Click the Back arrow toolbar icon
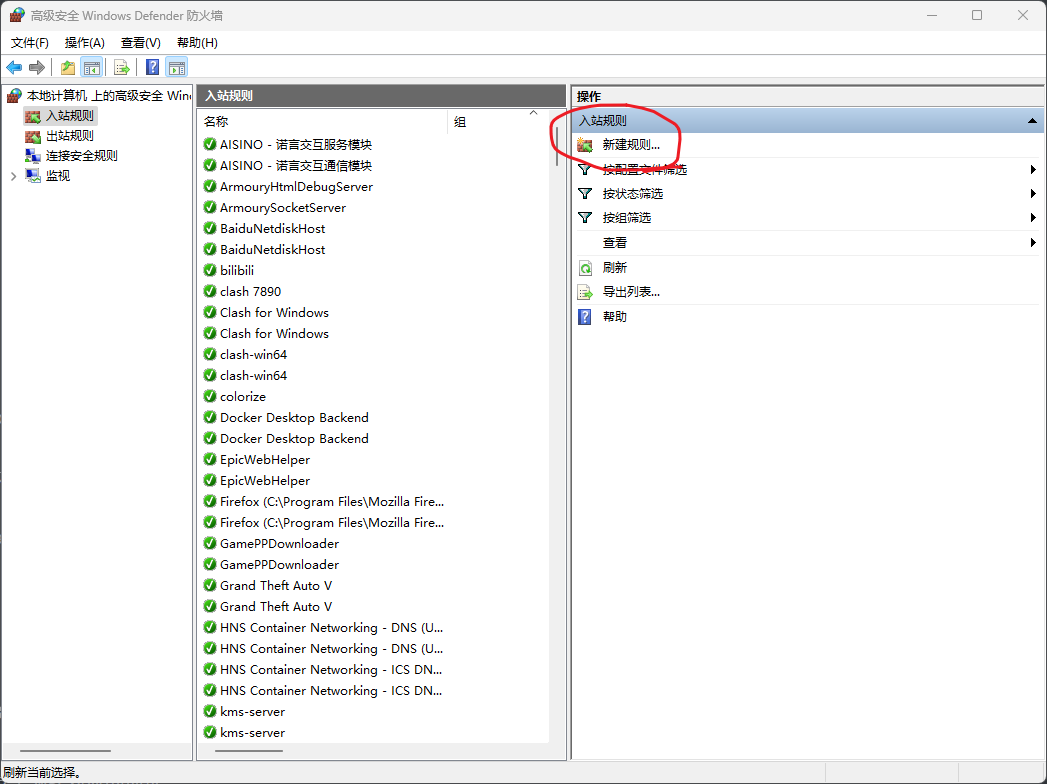The width and height of the screenshot is (1047, 784). click(x=14, y=67)
